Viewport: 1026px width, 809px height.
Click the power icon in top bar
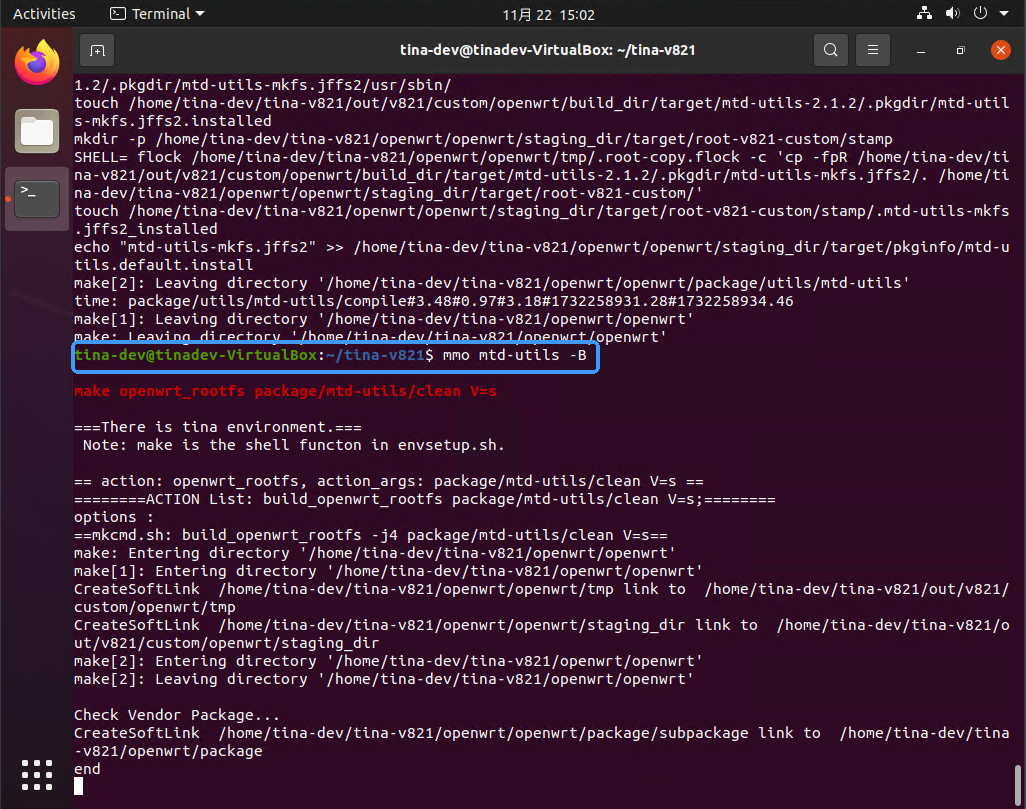pyautogui.click(x=979, y=14)
